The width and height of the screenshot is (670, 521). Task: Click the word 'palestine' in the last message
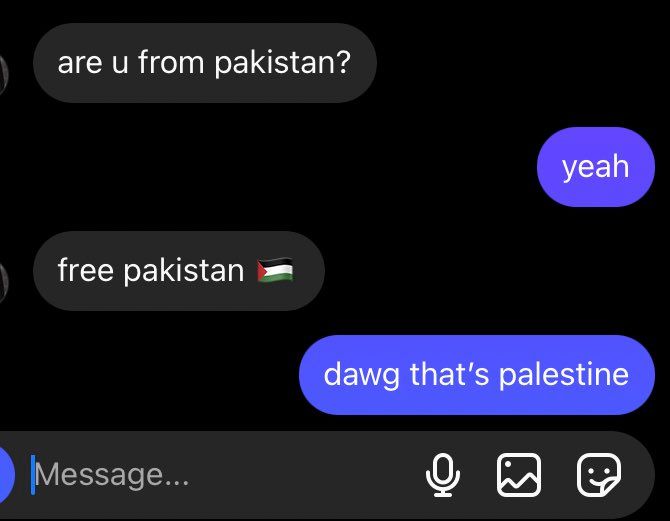(564, 375)
